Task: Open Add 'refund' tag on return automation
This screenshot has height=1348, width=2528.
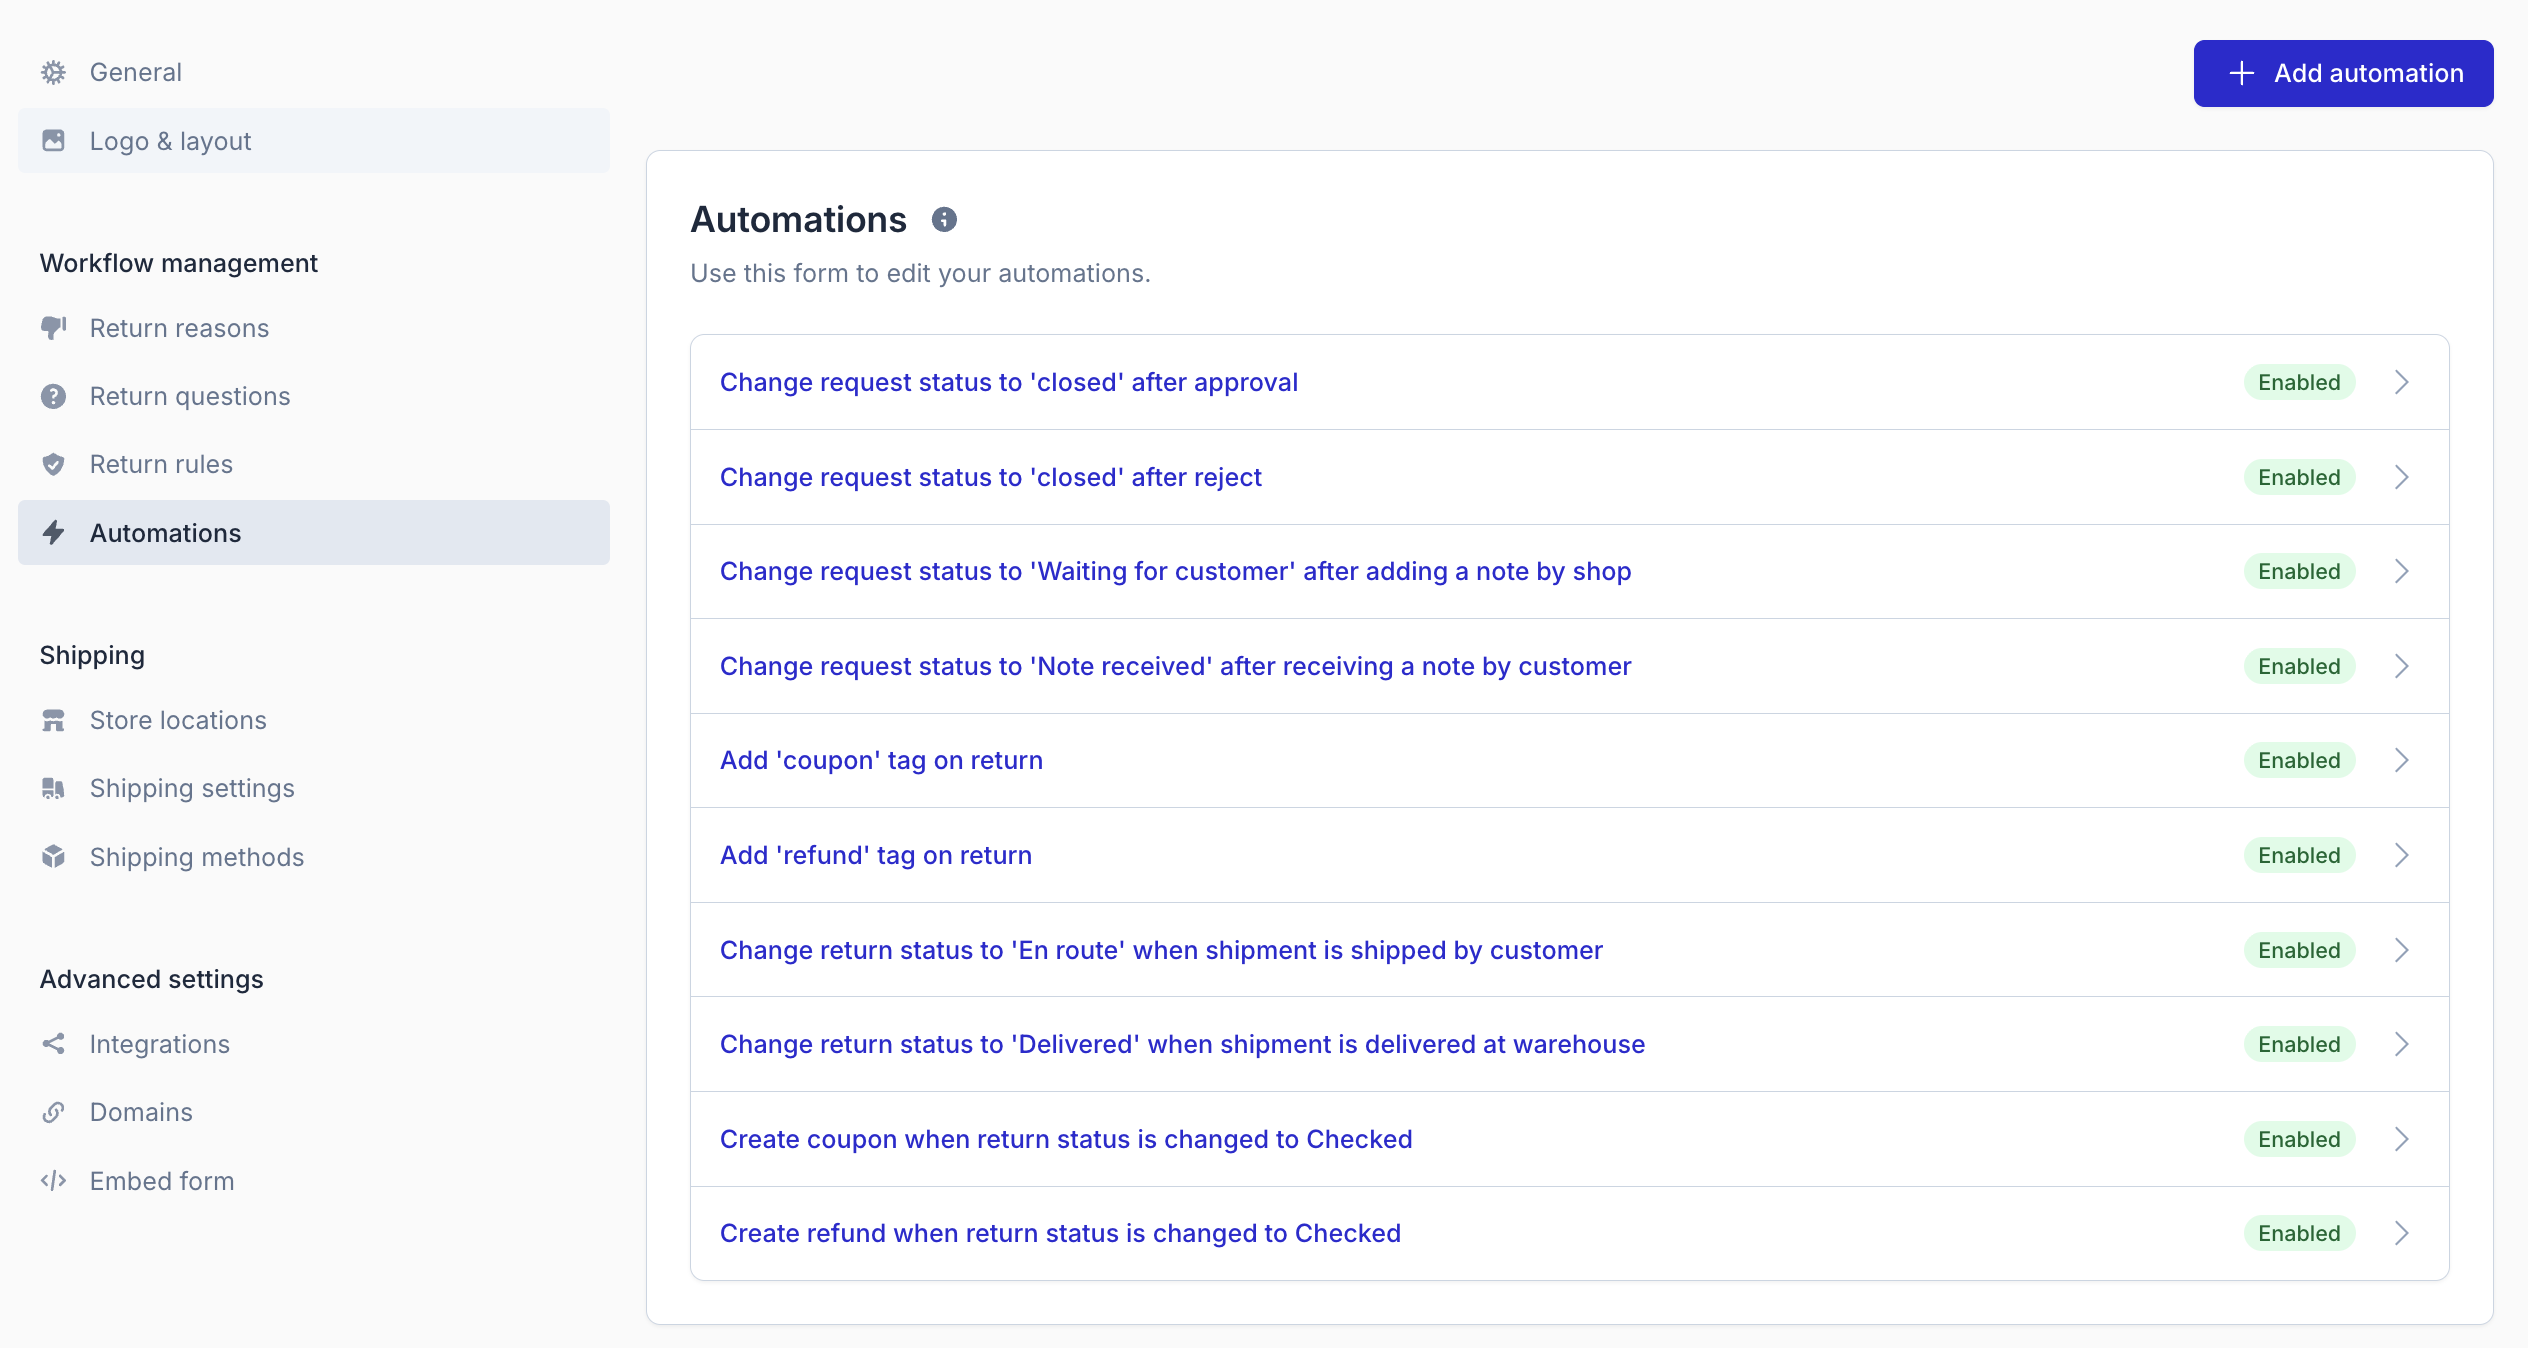Action: 875,855
